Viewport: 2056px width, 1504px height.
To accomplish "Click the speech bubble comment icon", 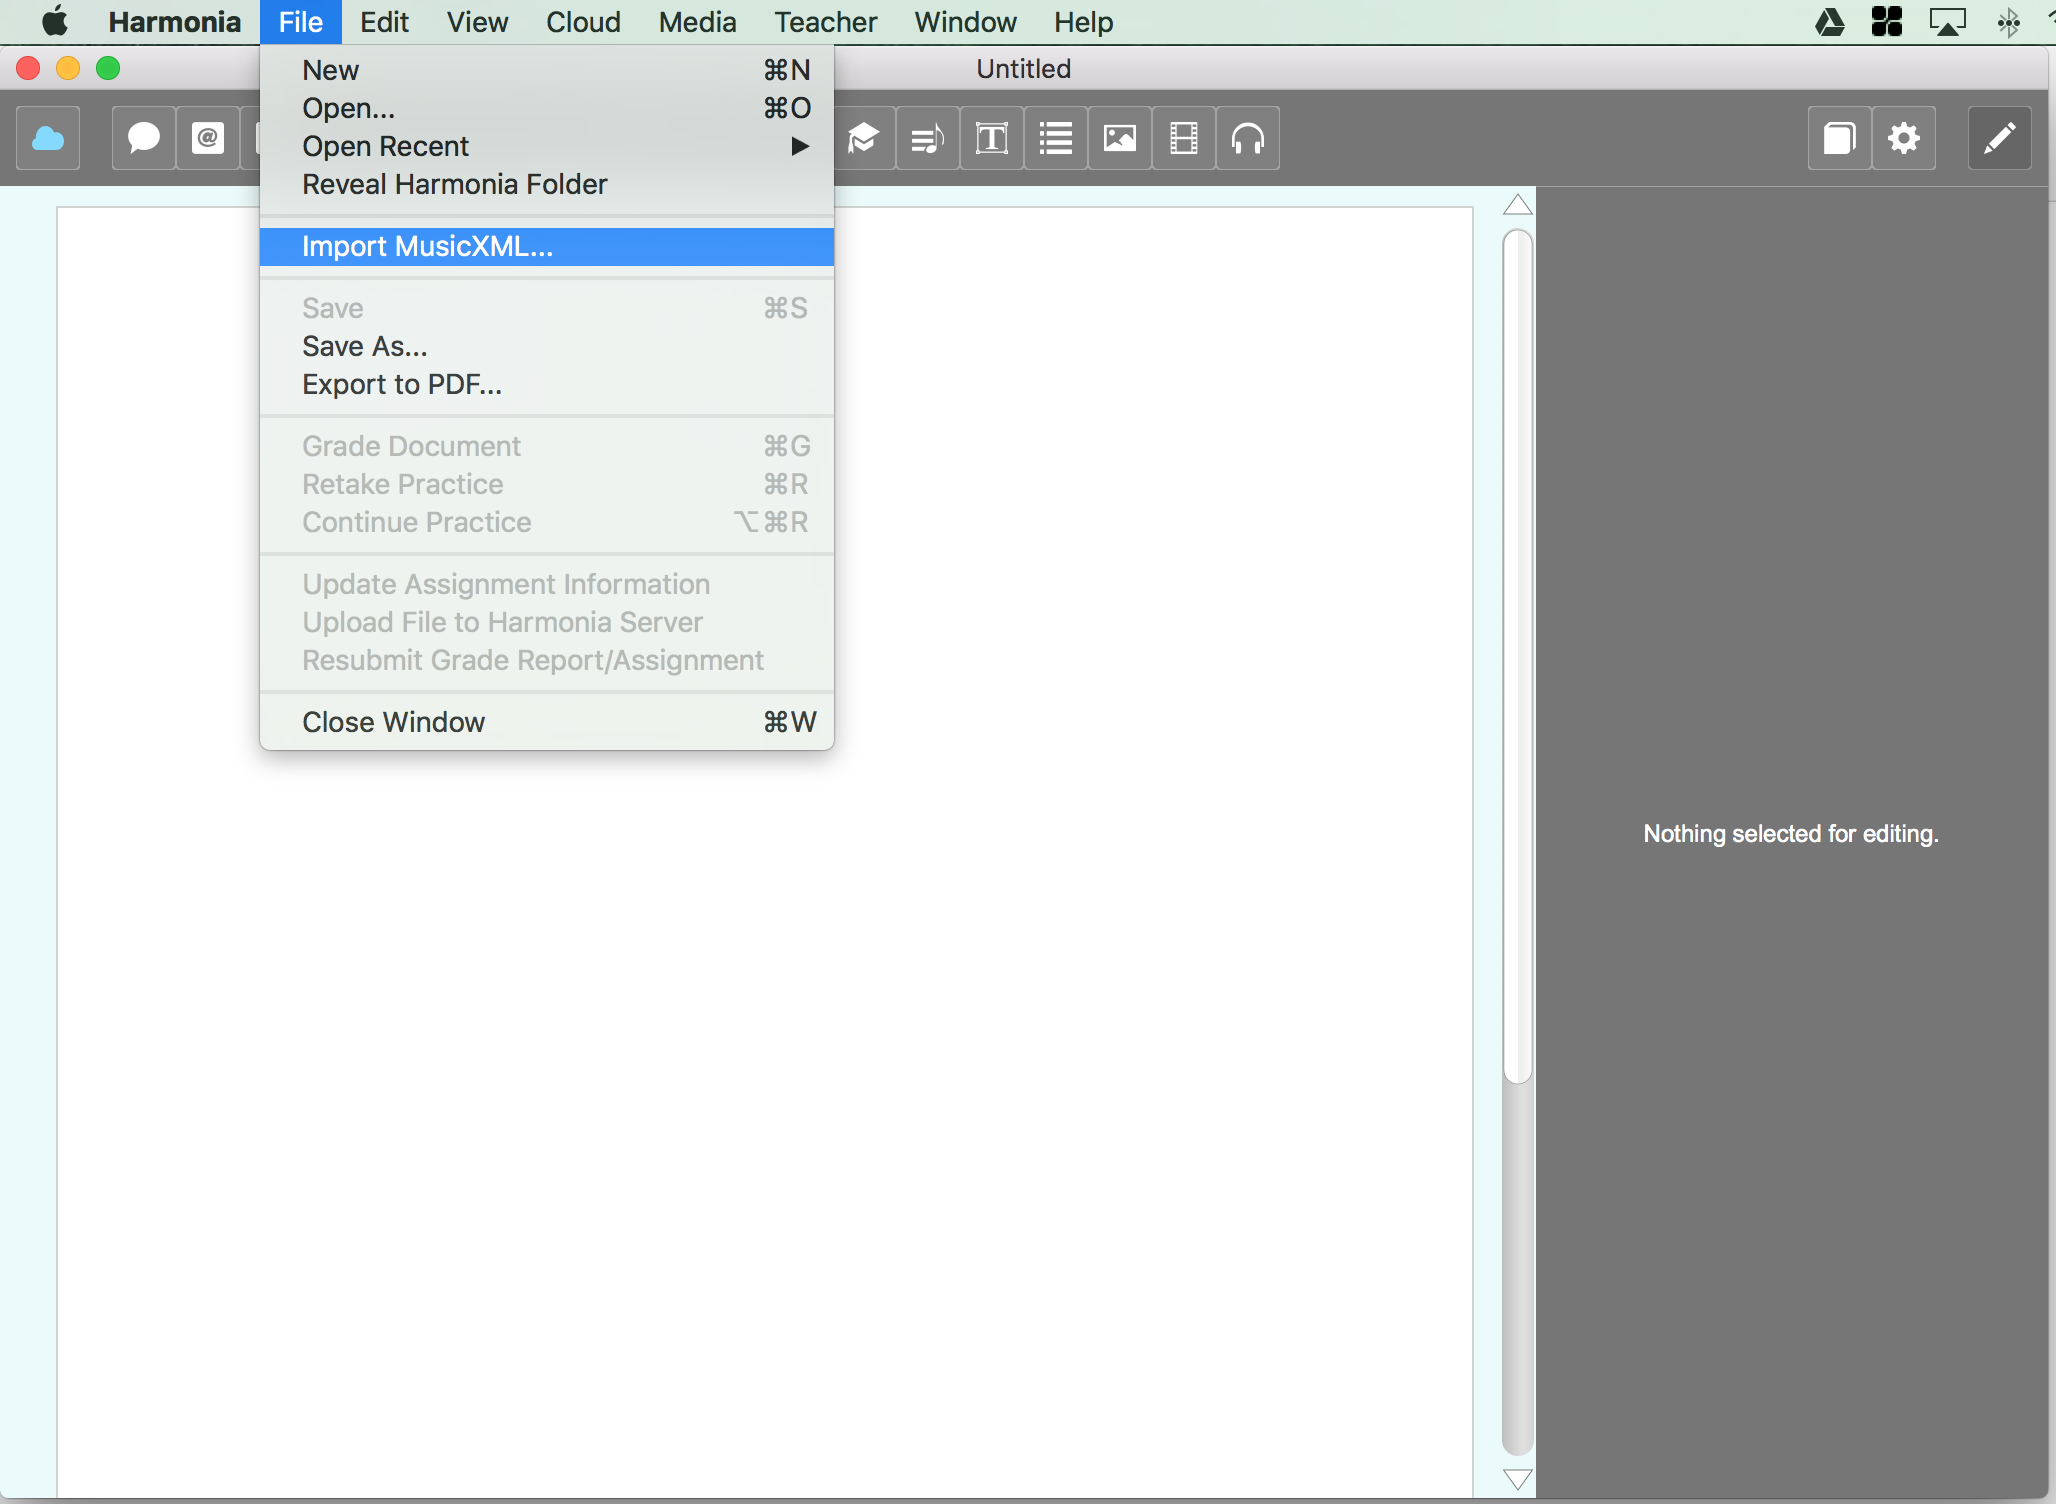I will (144, 138).
